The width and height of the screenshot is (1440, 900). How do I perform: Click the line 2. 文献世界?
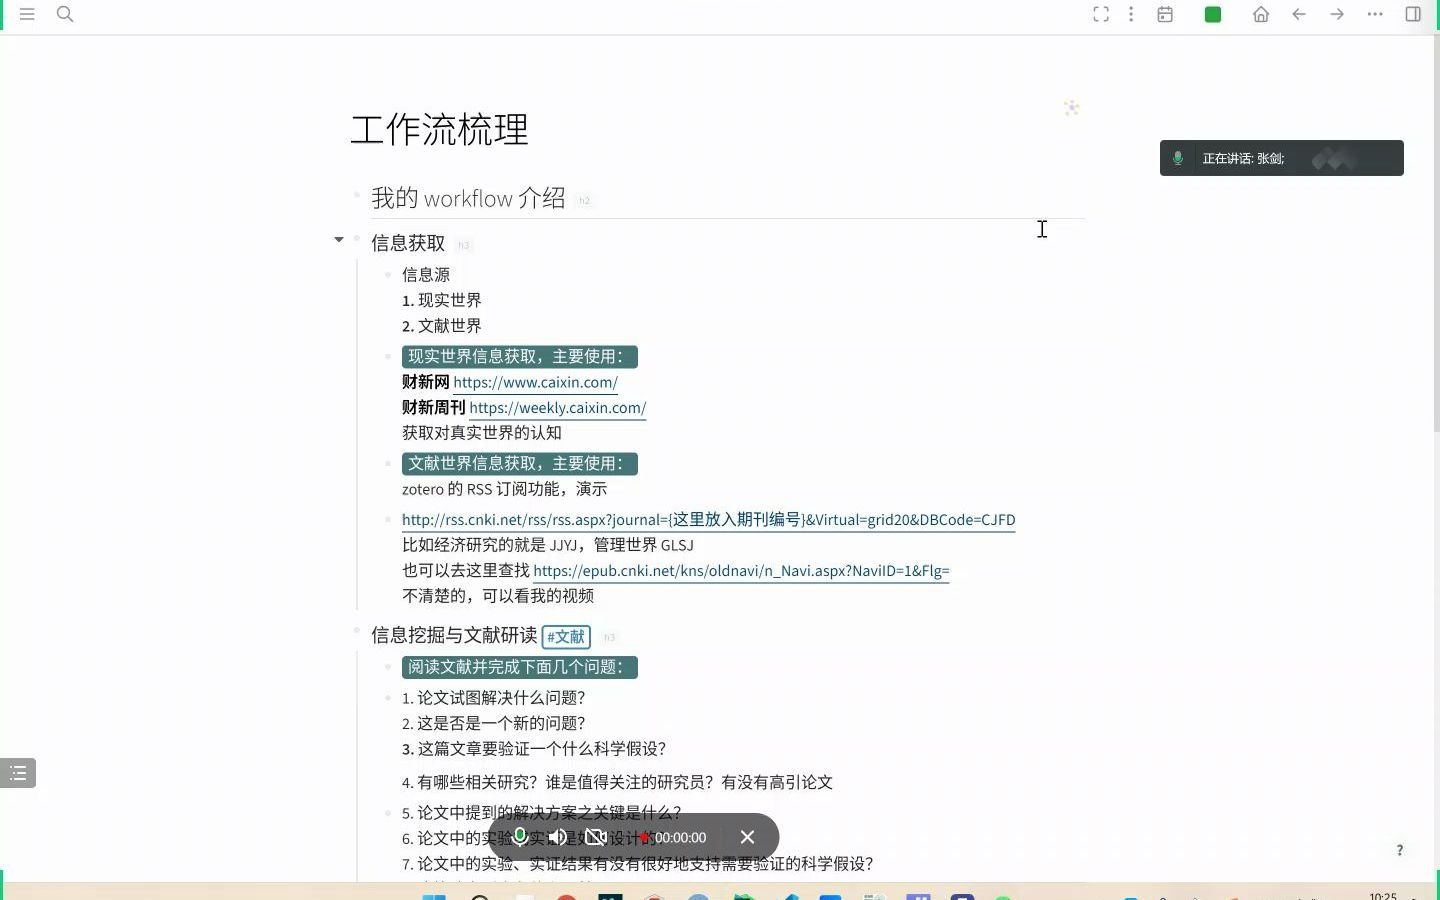pyautogui.click(x=441, y=326)
